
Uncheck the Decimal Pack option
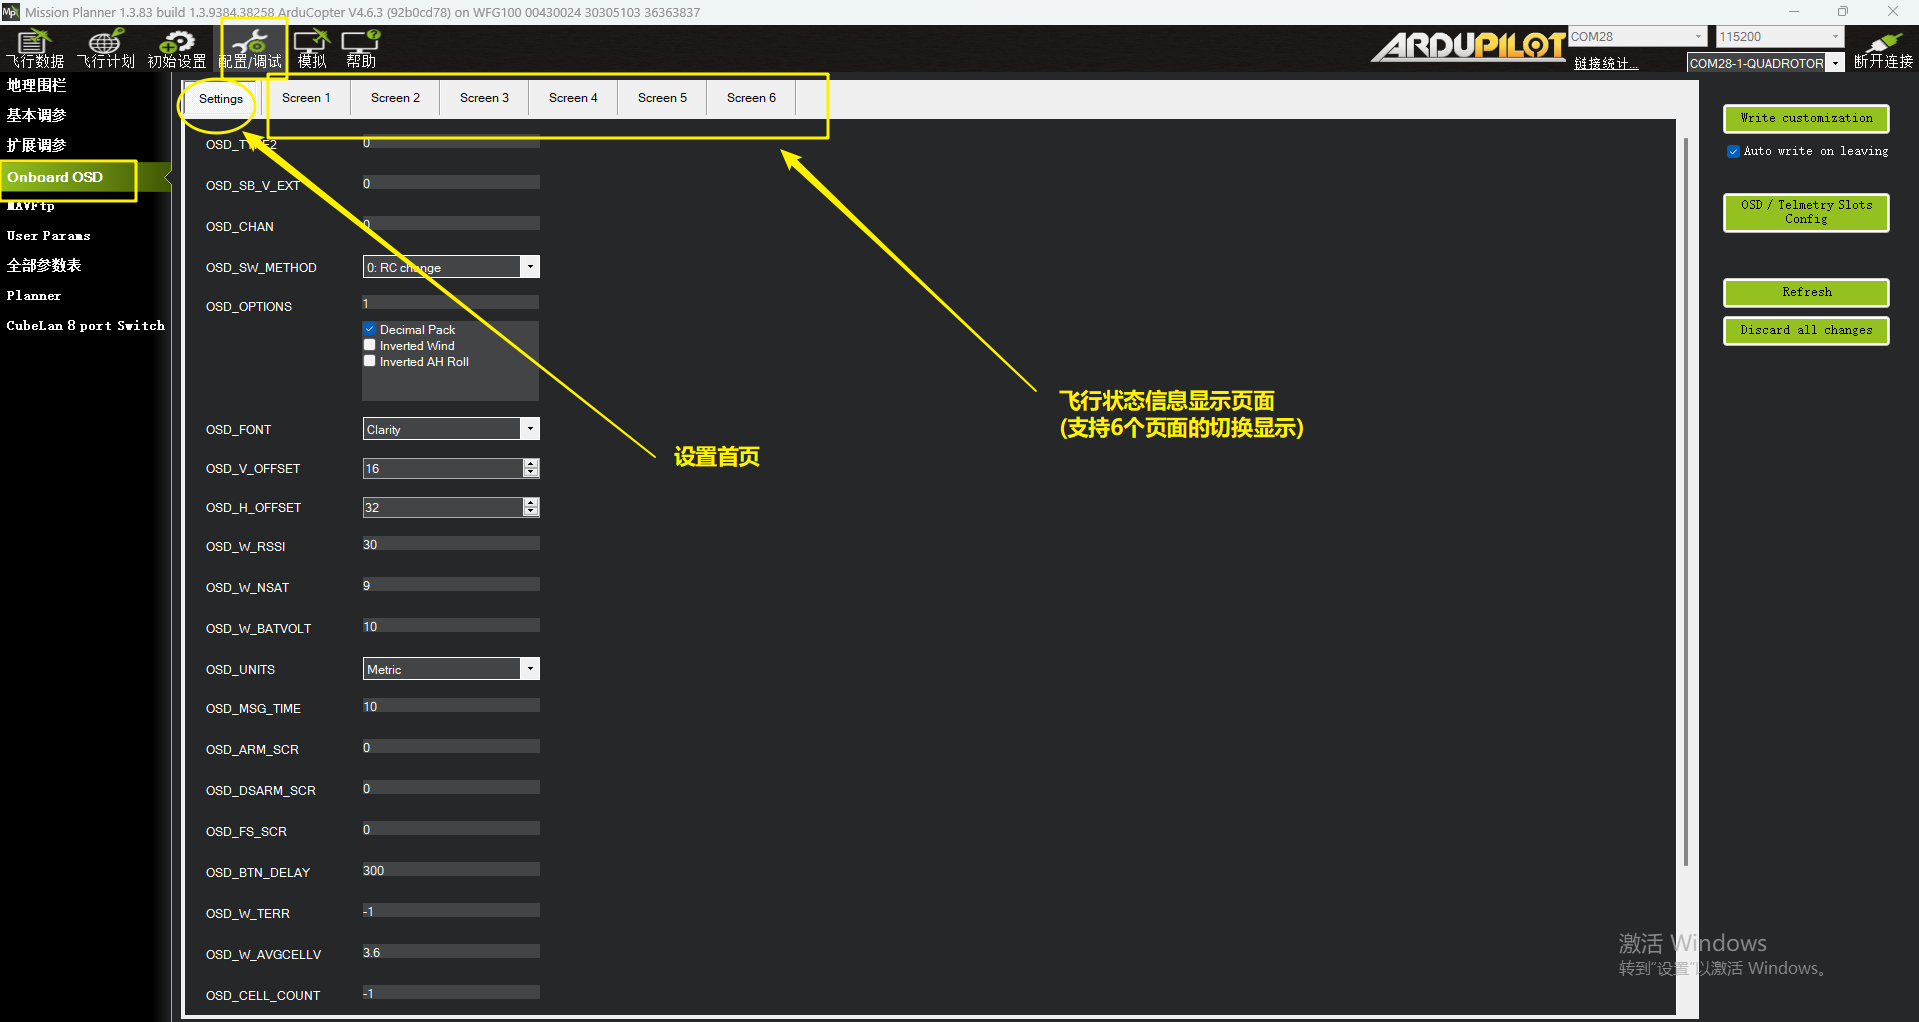[370, 329]
